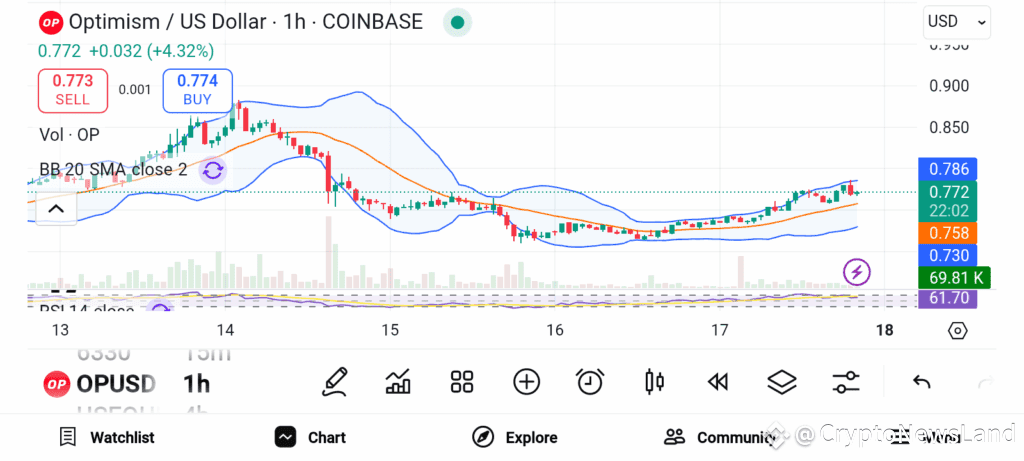
Task: Open chart settings sliders icon
Action: (x=846, y=383)
